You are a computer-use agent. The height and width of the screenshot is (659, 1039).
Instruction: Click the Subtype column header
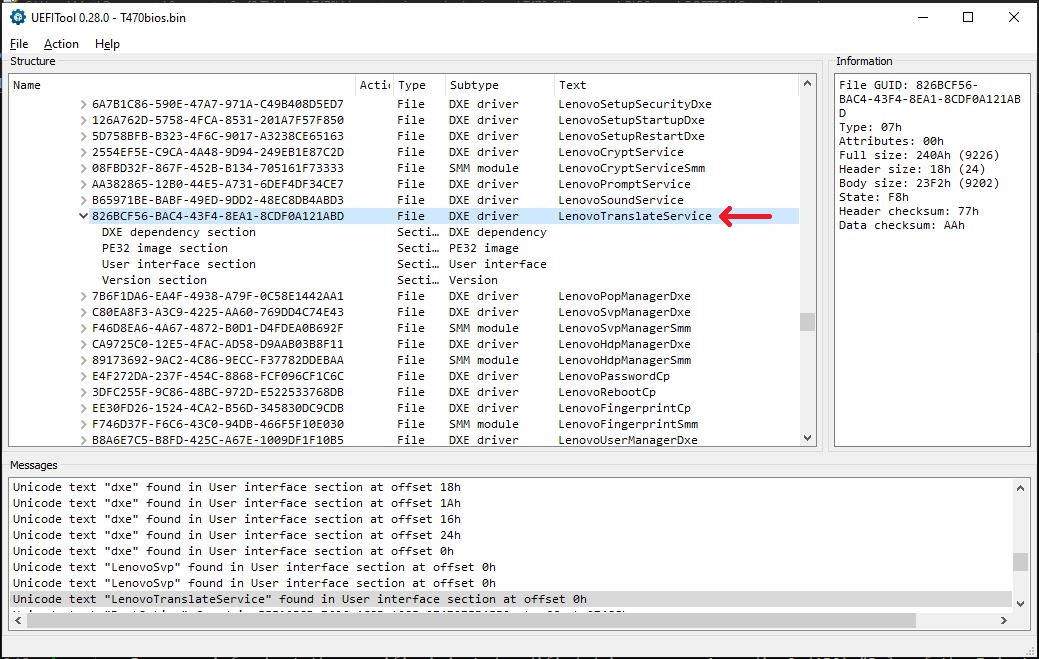[500, 85]
